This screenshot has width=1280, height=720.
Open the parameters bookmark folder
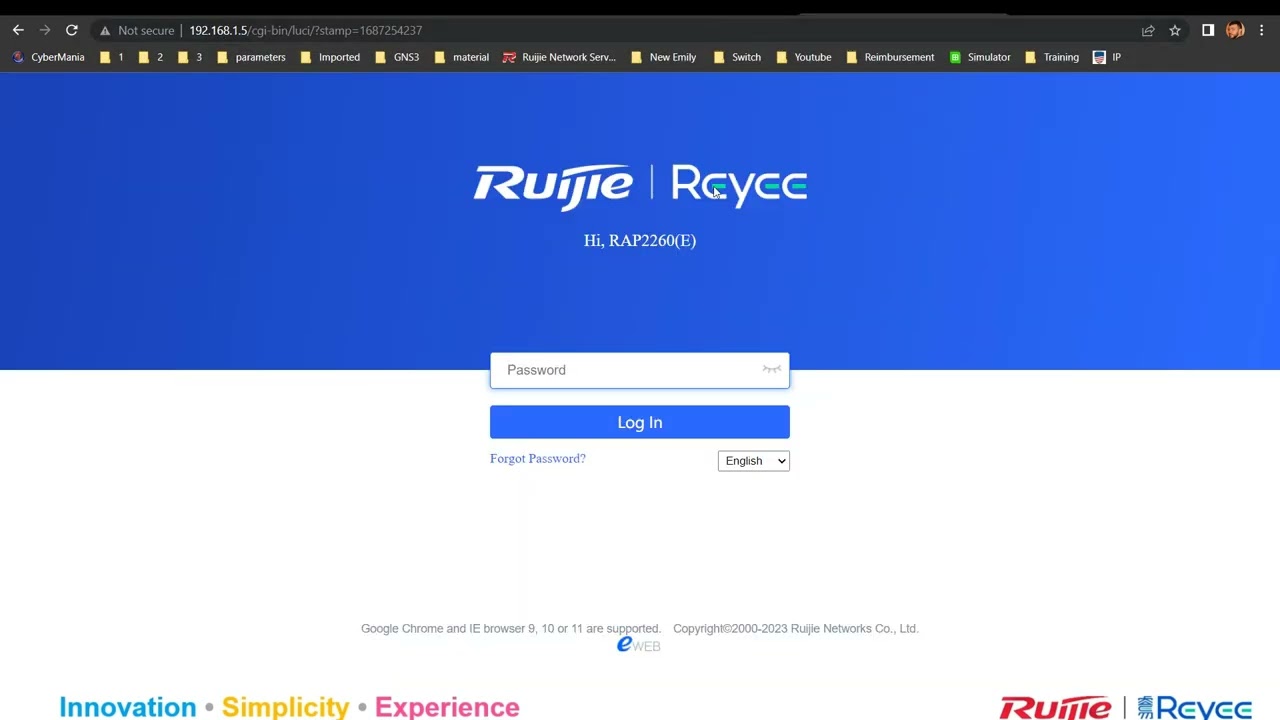[251, 57]
